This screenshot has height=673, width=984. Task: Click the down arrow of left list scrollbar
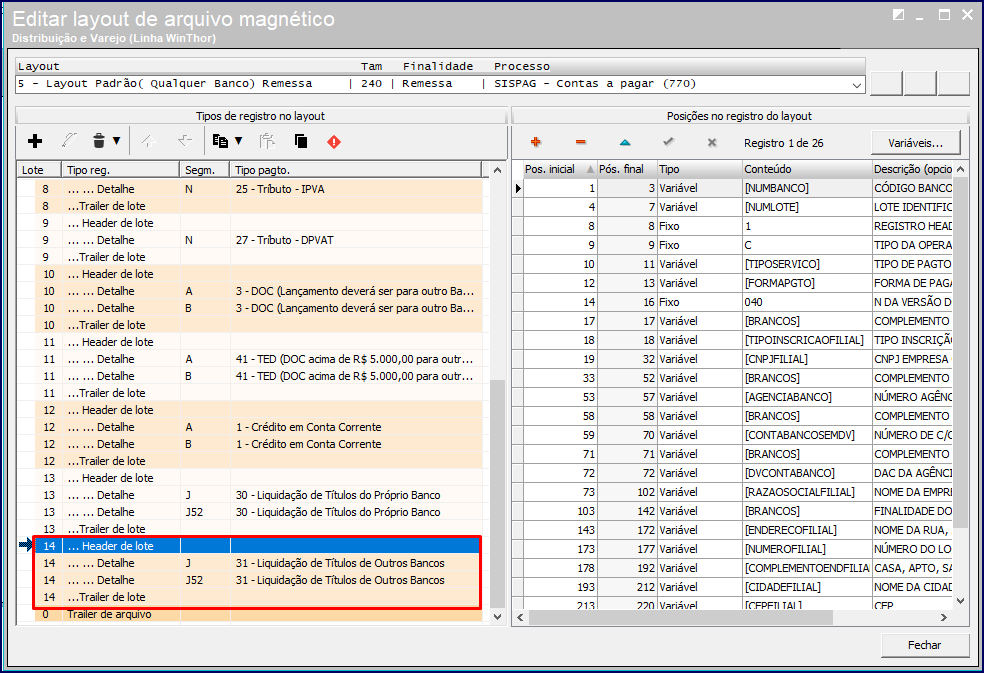tap(498, 616)
